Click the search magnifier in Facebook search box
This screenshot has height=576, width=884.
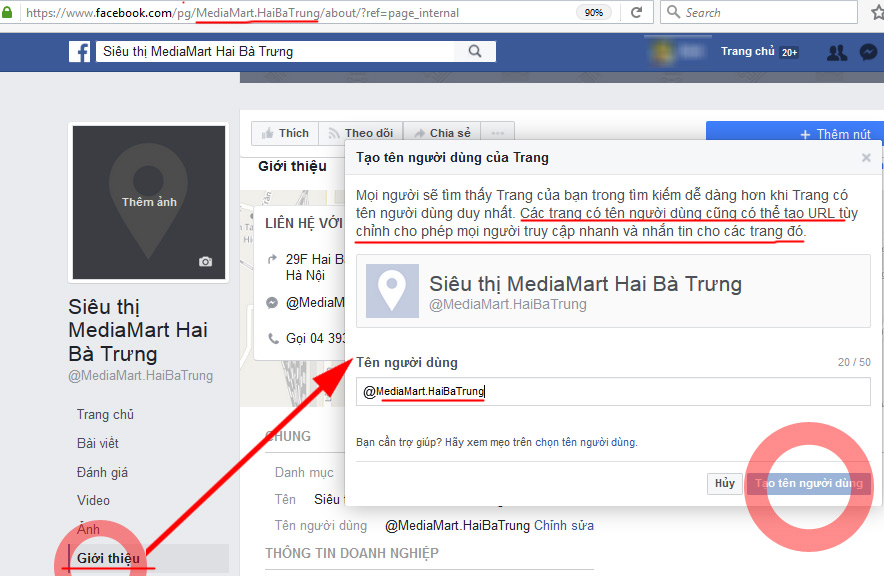click(x=470, y=52)
